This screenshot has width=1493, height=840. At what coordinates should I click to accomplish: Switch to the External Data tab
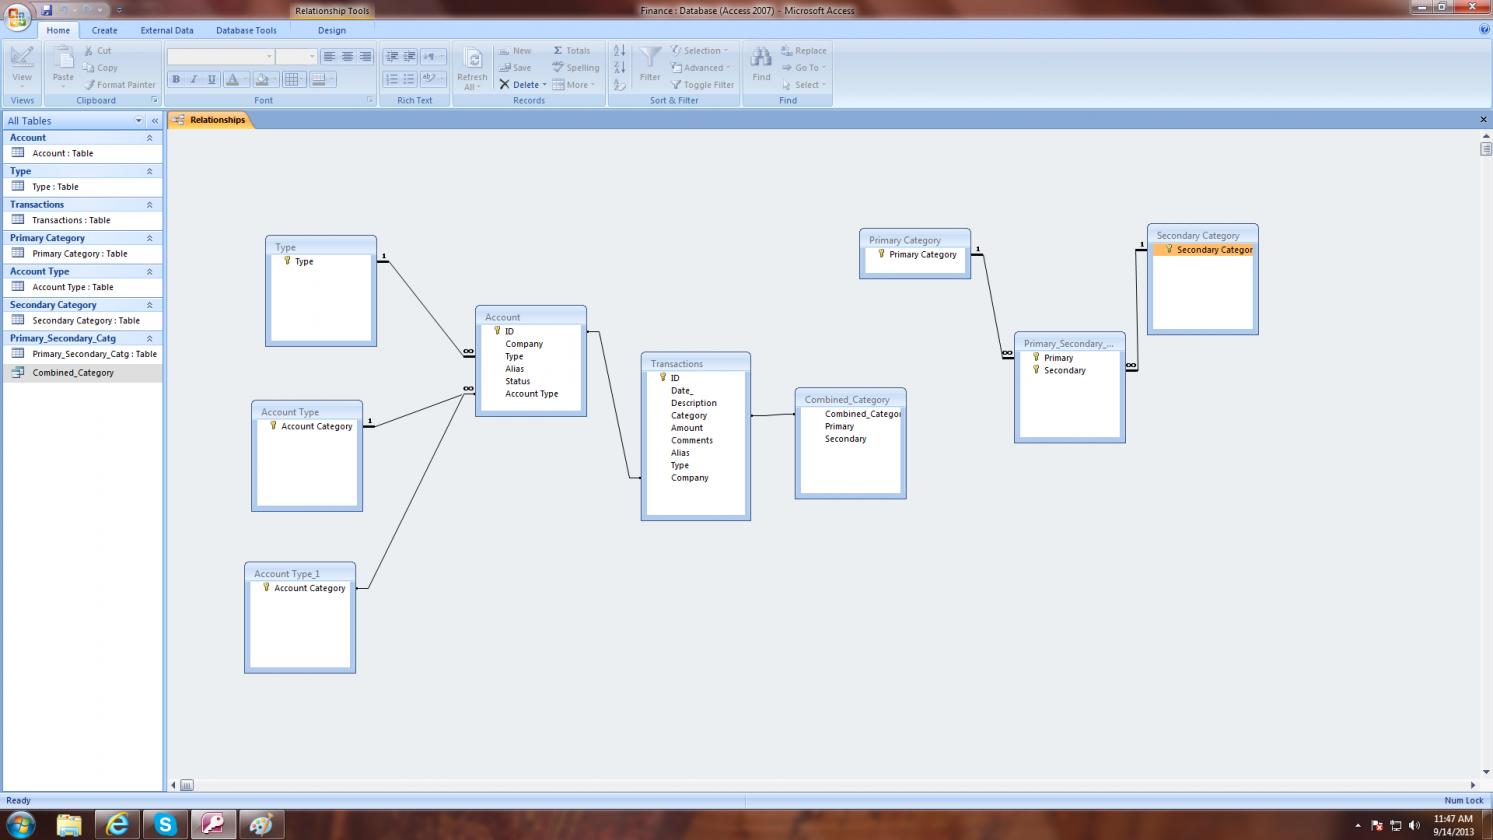[167, 30]
